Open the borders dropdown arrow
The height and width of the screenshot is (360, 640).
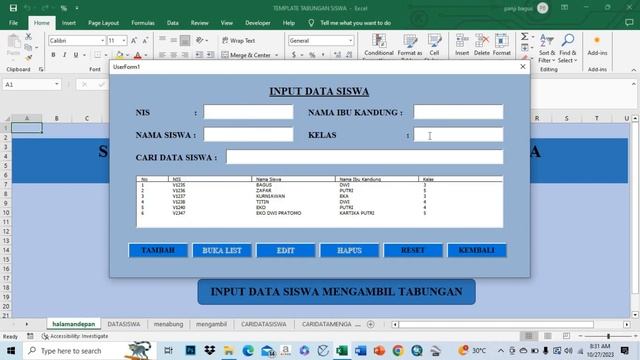106,55
